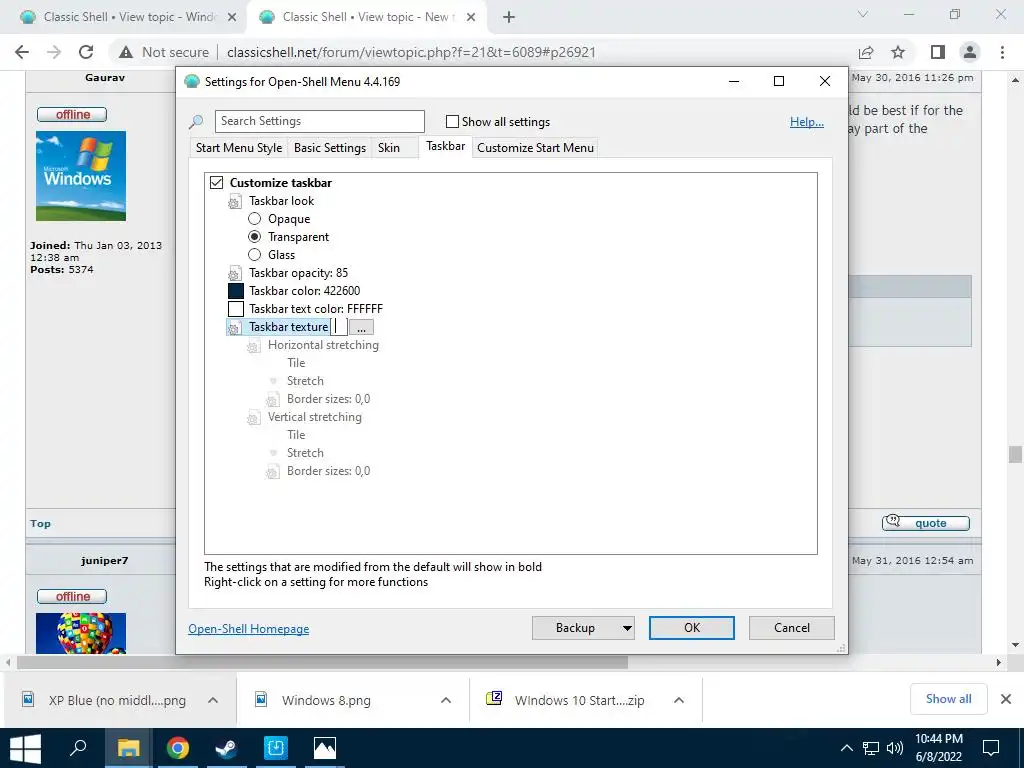Select the Transparent taskbar look
Viewport: 1024px width, 768px height.
(255, 237)
